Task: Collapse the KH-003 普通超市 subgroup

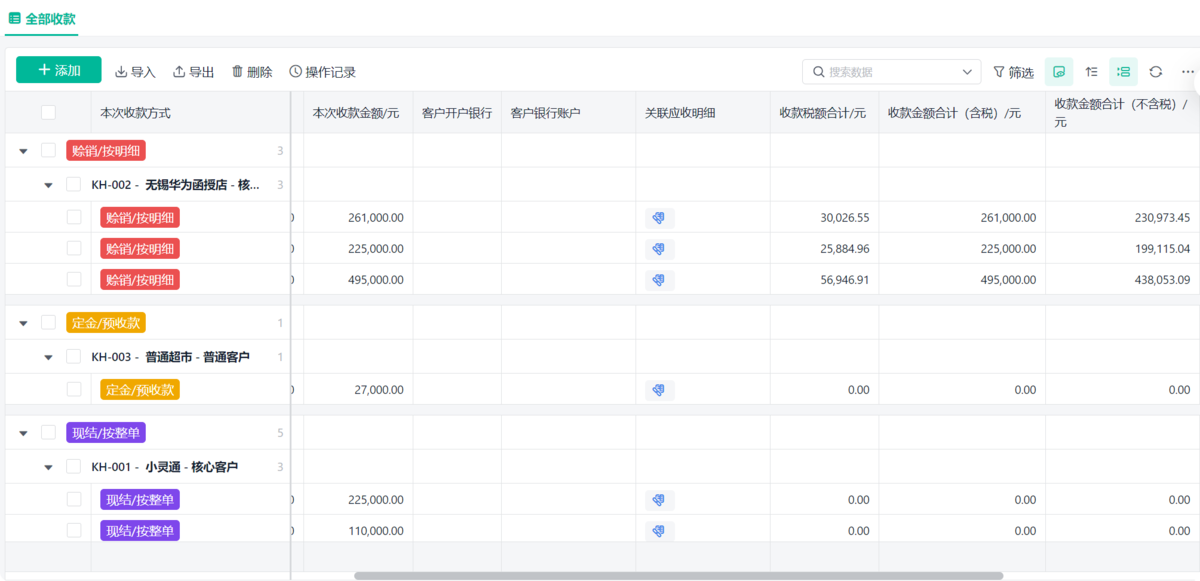Action: click(48, 357)
